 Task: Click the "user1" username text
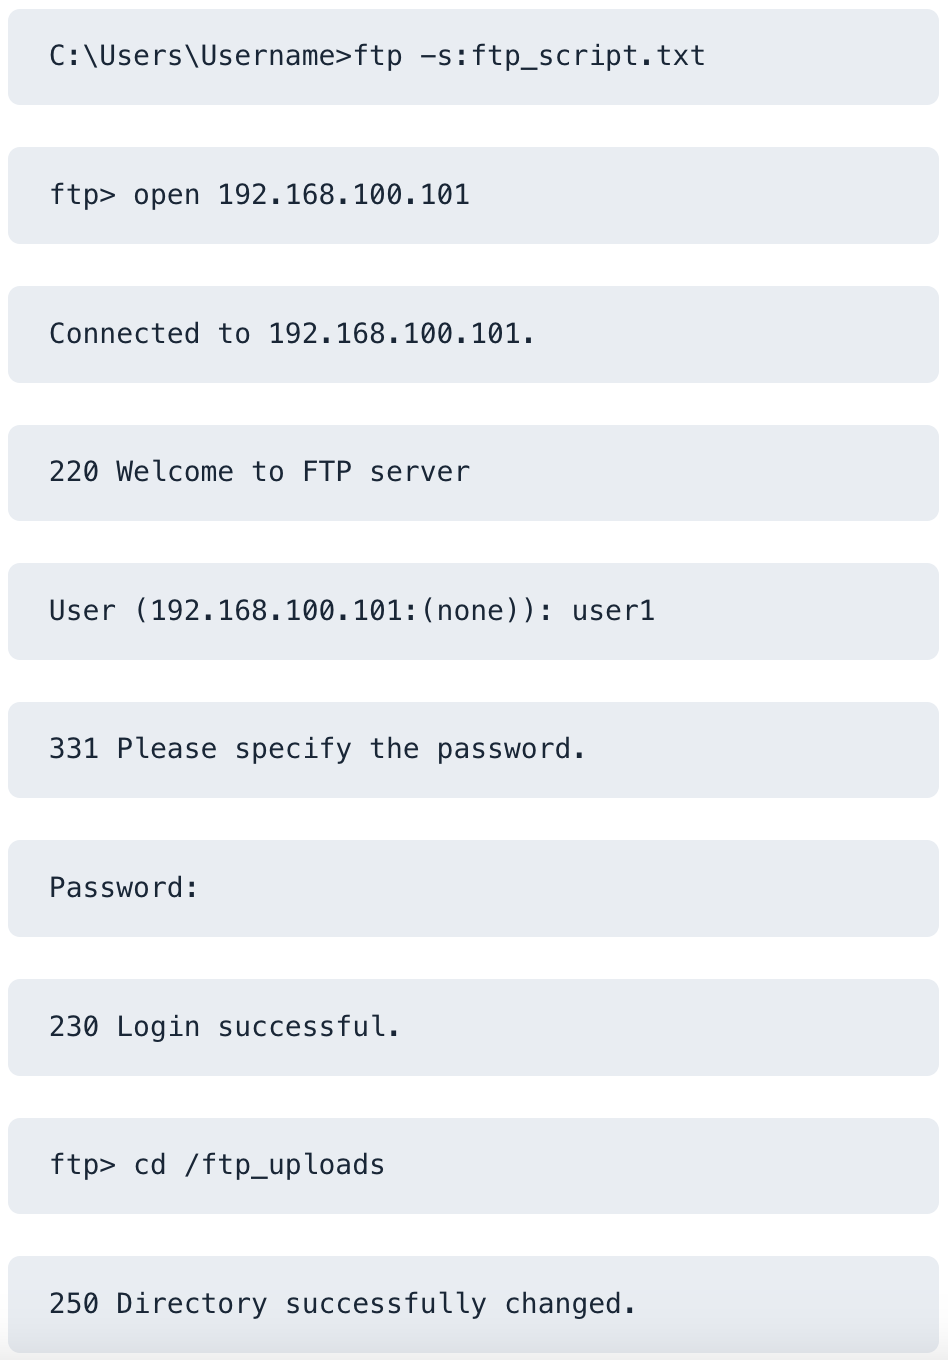[x=613, y=611]
